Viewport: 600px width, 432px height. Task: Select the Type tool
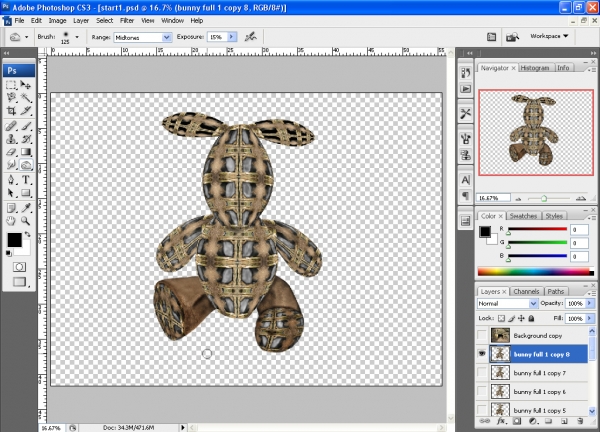point(26,180)
